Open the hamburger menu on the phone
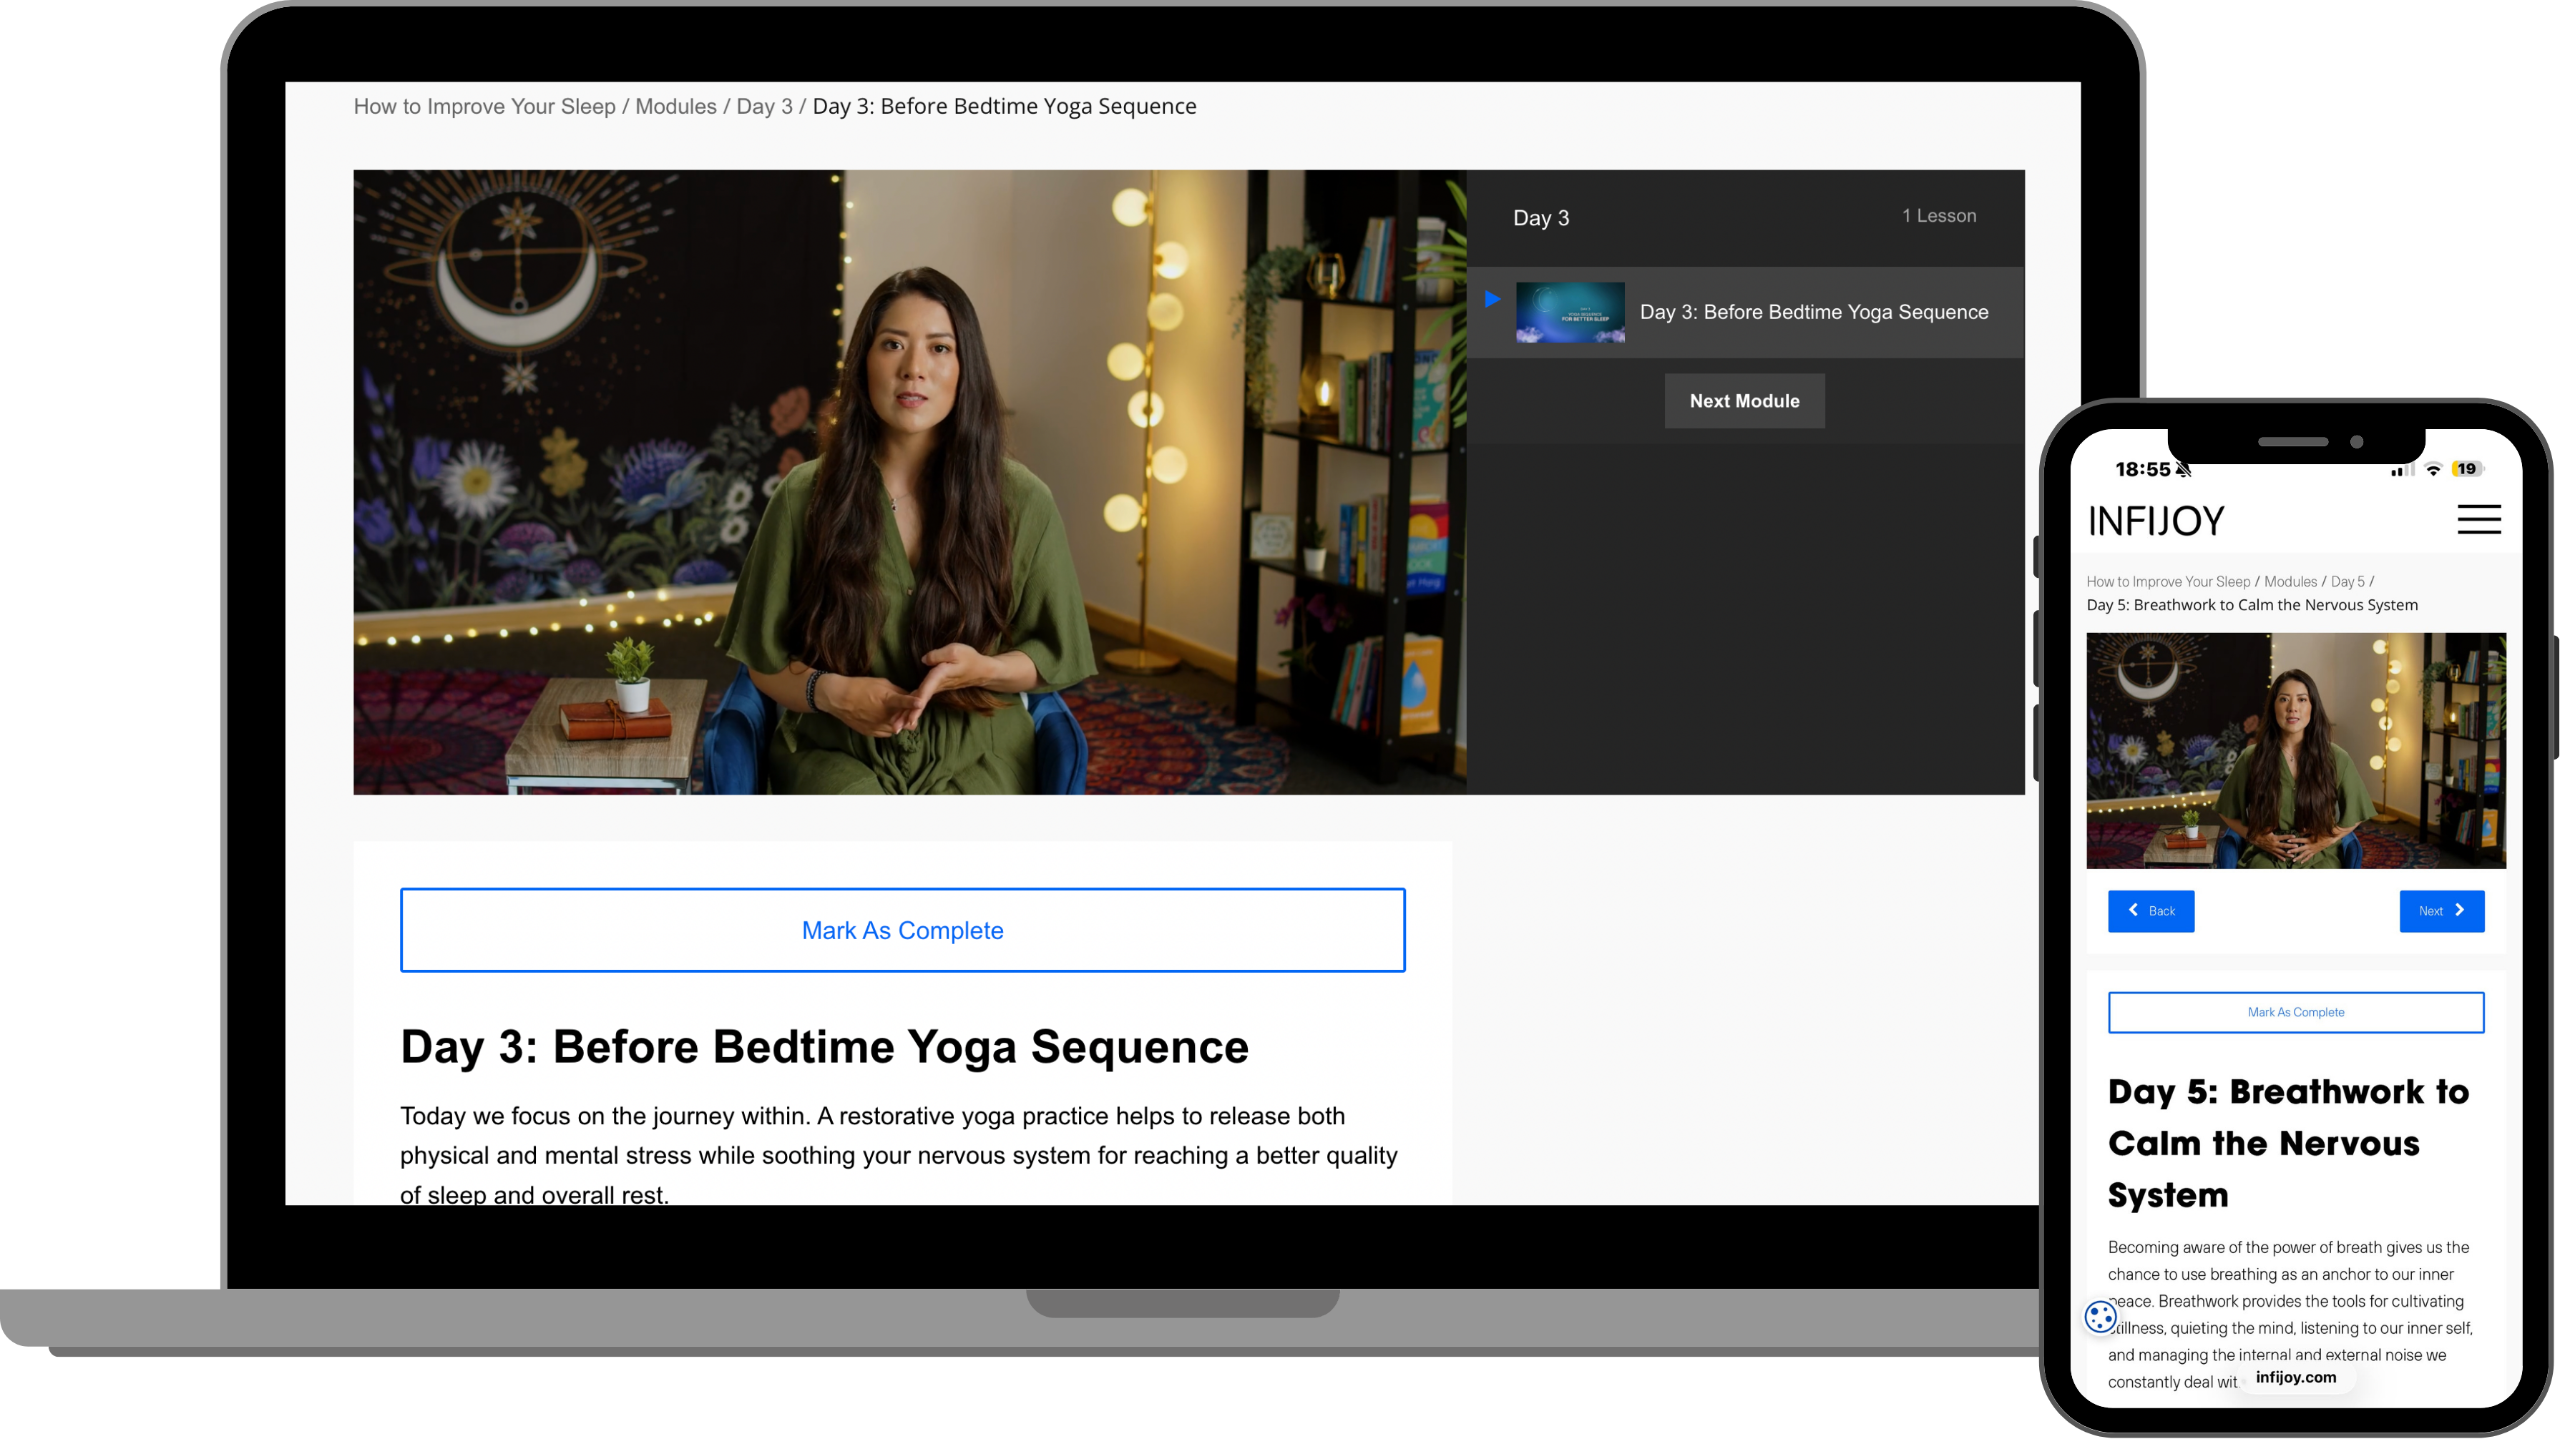The height and width of the screenshot is (1439, 2560). [2478, 519]
